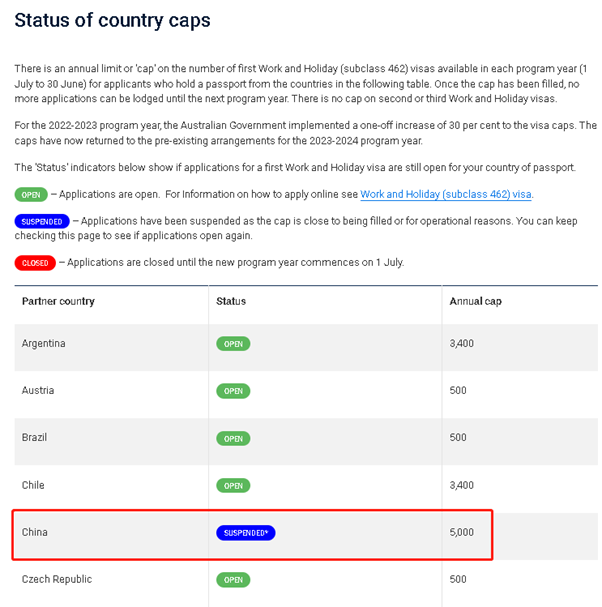Click the green OPEN badge in the legend
The width and height of the screenshot is (602, 607).
point(31,195)
